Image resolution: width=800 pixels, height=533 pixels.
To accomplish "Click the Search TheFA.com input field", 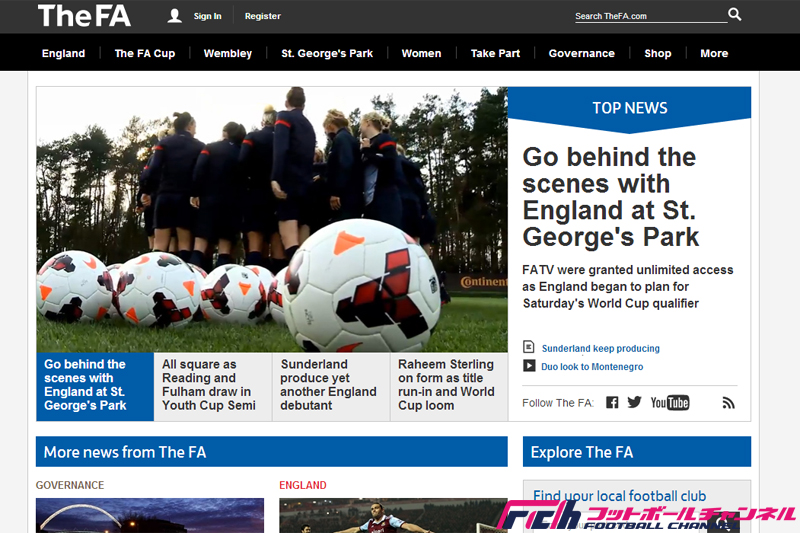I will (x=648, y=16).
